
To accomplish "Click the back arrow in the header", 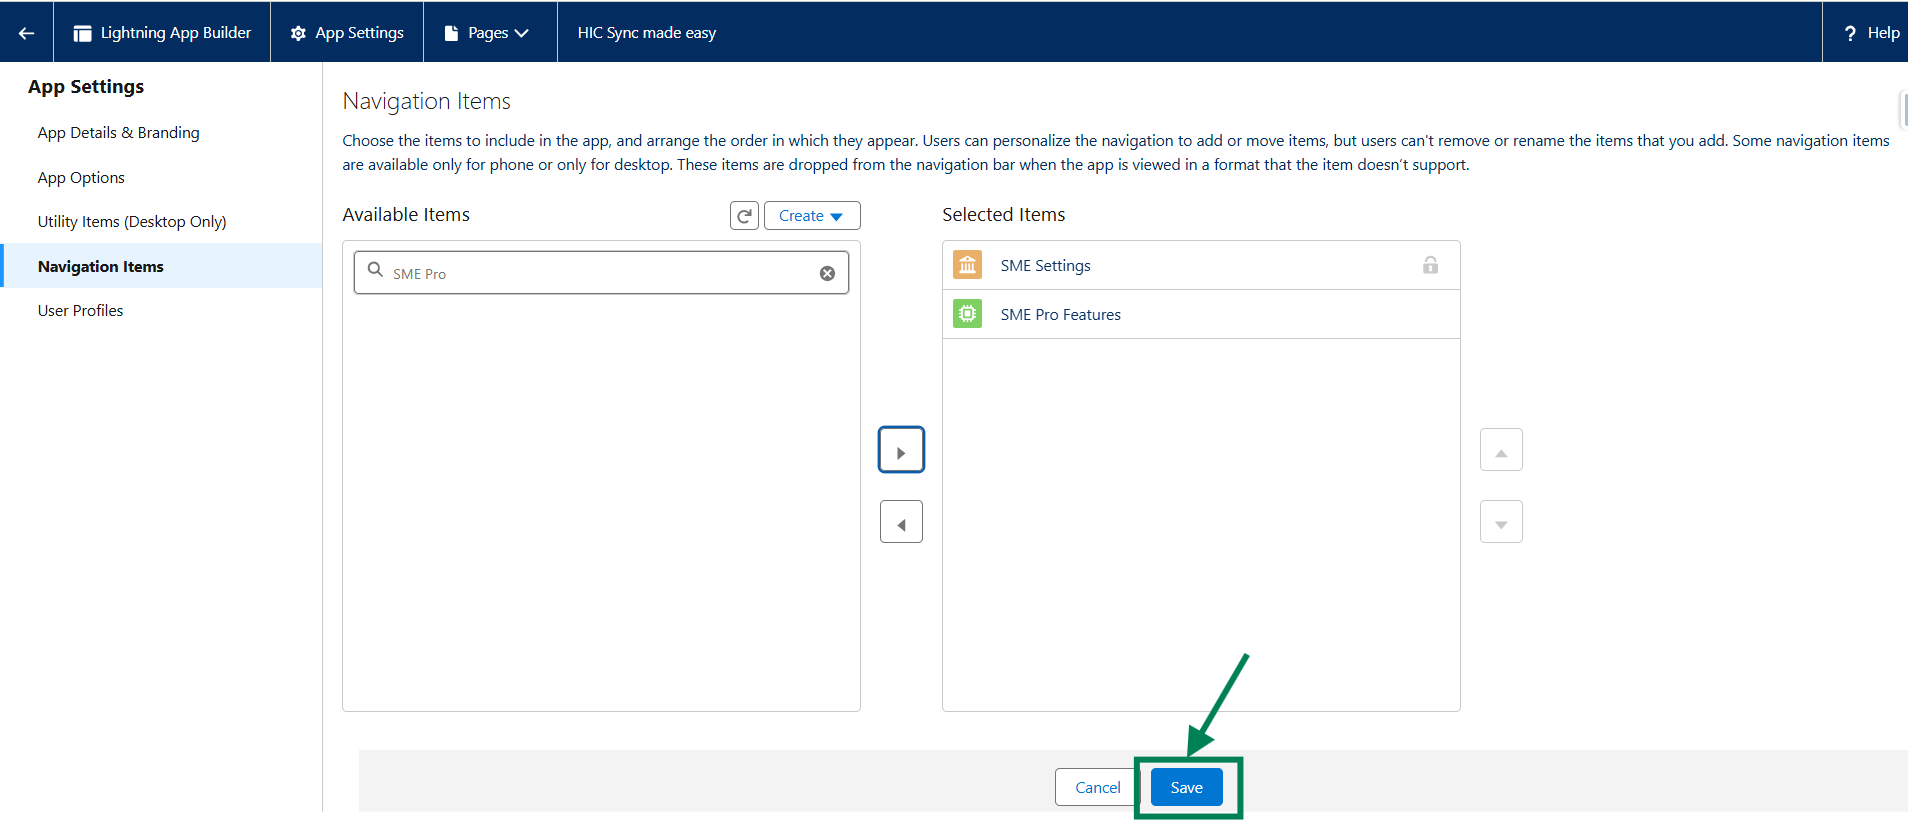I will [x=27, y=33].
